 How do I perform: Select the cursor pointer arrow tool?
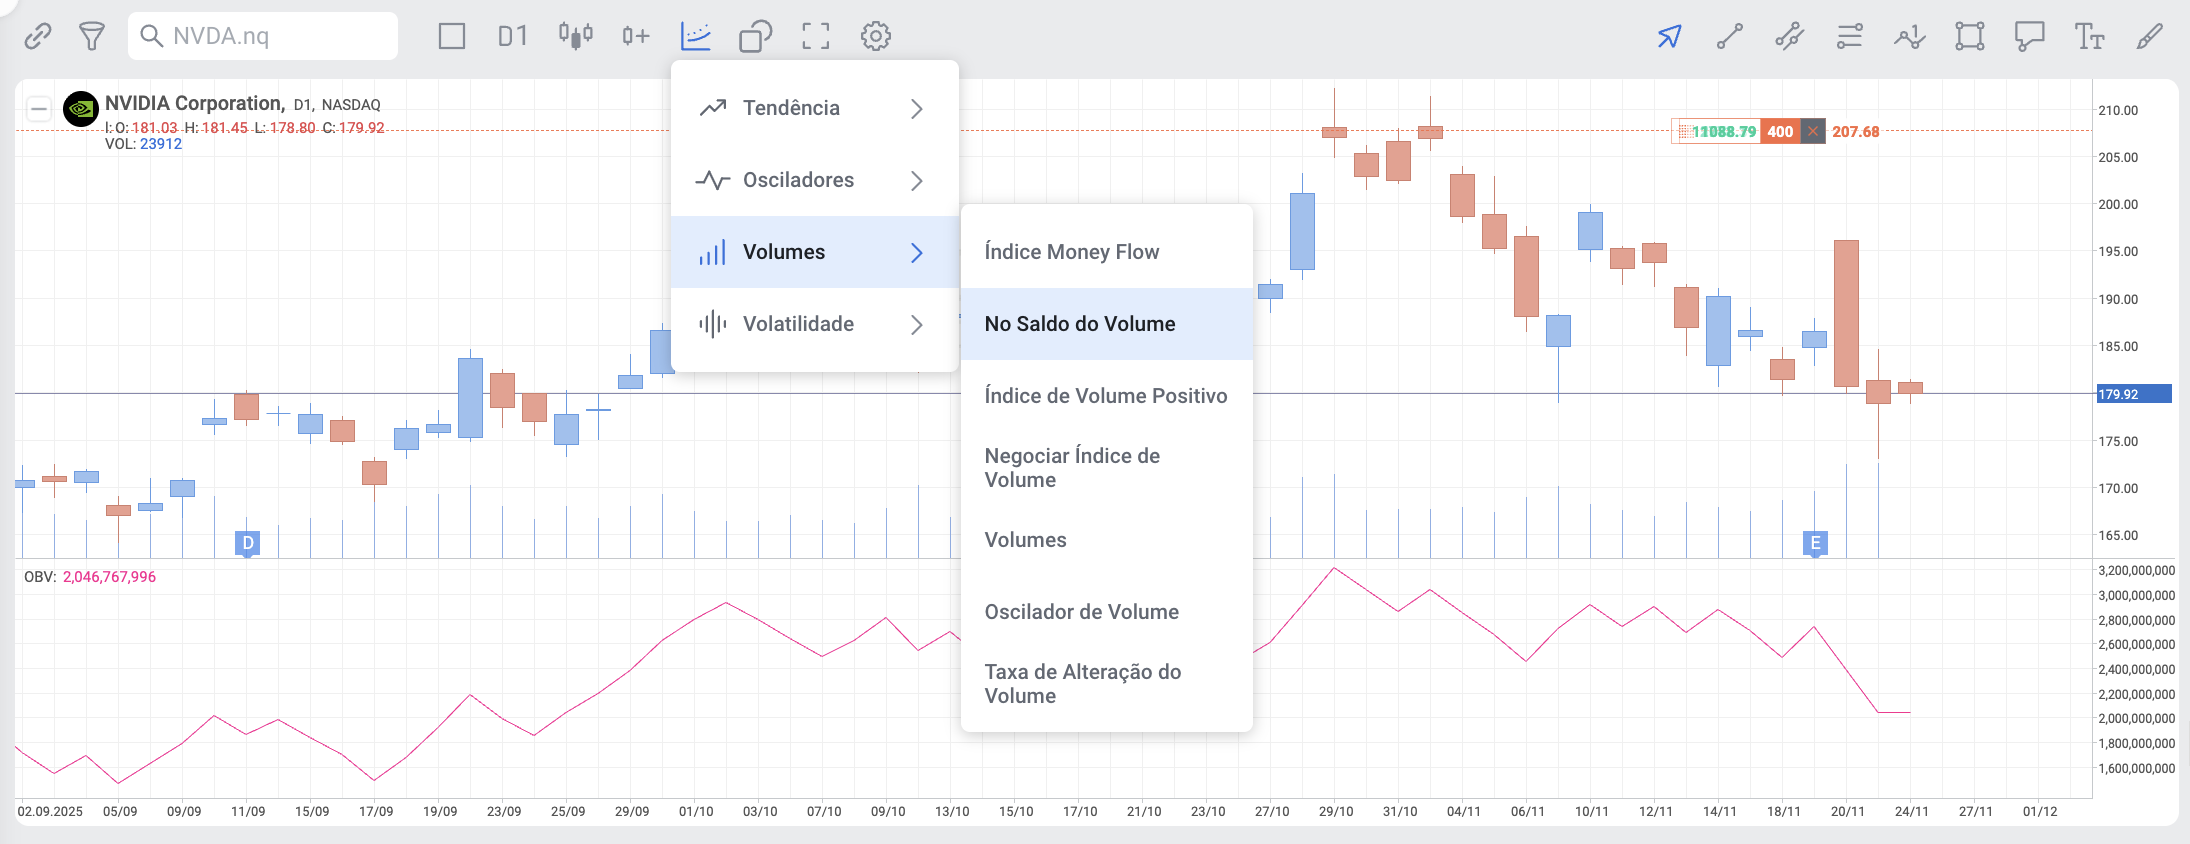click(1669, 36)
